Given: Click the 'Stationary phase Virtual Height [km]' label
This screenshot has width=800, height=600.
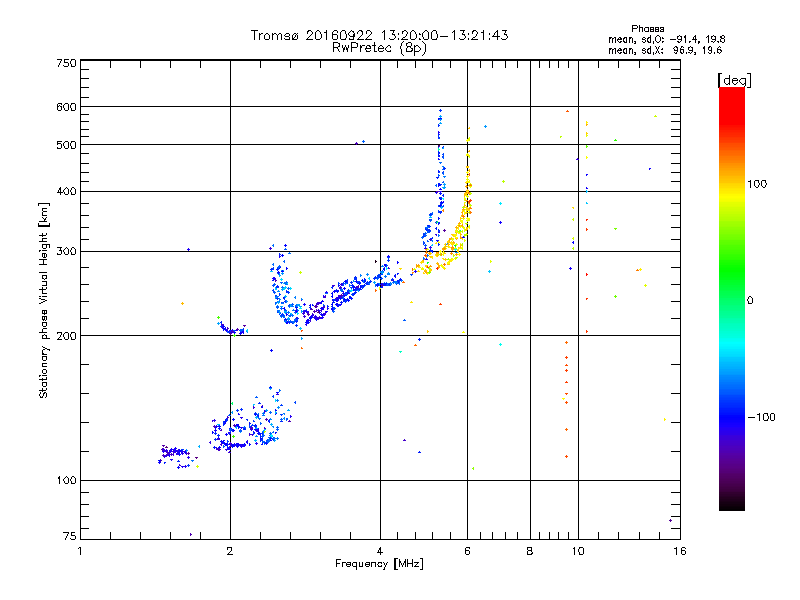Looking at the screenshot, I should (x=44, y=300).
